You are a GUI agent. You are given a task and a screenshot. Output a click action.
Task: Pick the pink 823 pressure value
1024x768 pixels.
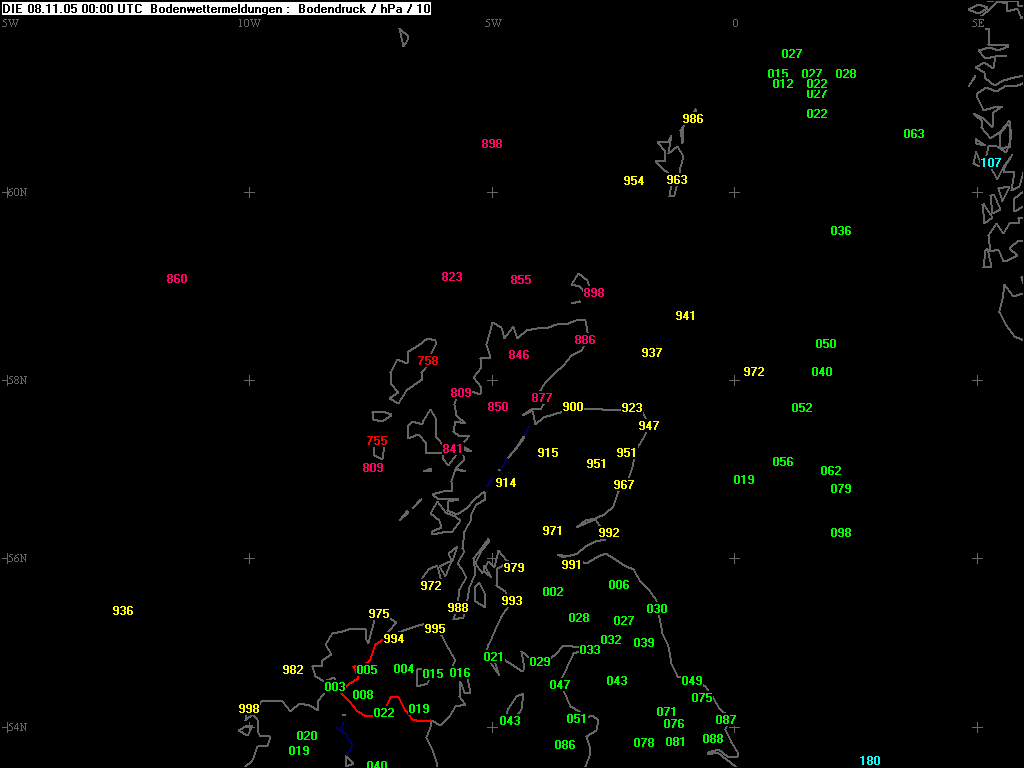tap(451, 277)
